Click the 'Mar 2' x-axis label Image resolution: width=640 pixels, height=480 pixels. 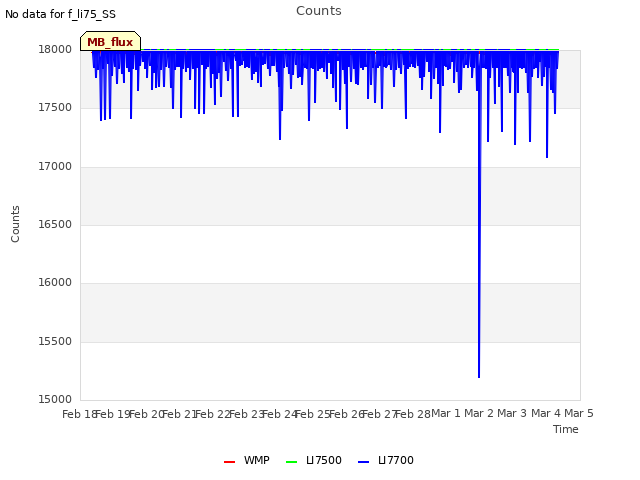click(479, 413)
